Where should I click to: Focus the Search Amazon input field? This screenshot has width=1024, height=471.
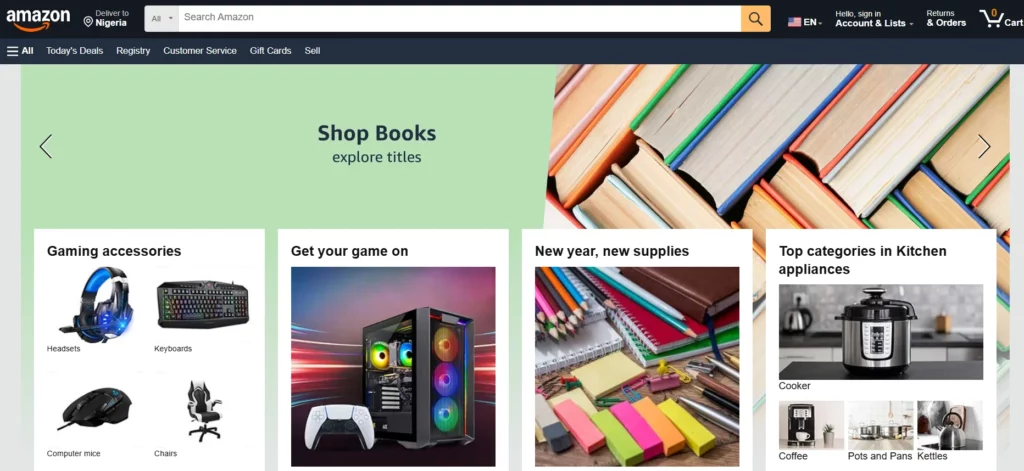click(x=460, y=19)
